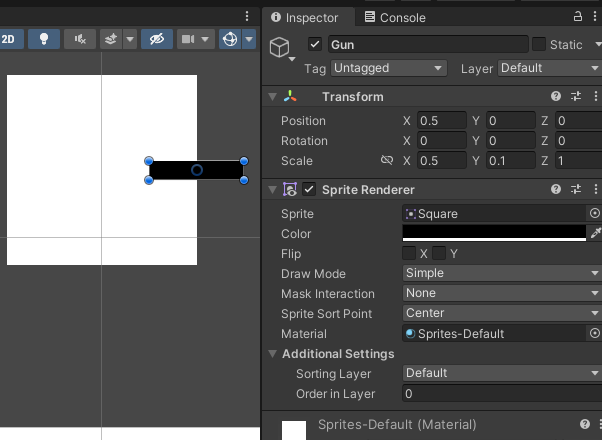Open the Draw Mode dropdown
602x440 pixels.
500,273
